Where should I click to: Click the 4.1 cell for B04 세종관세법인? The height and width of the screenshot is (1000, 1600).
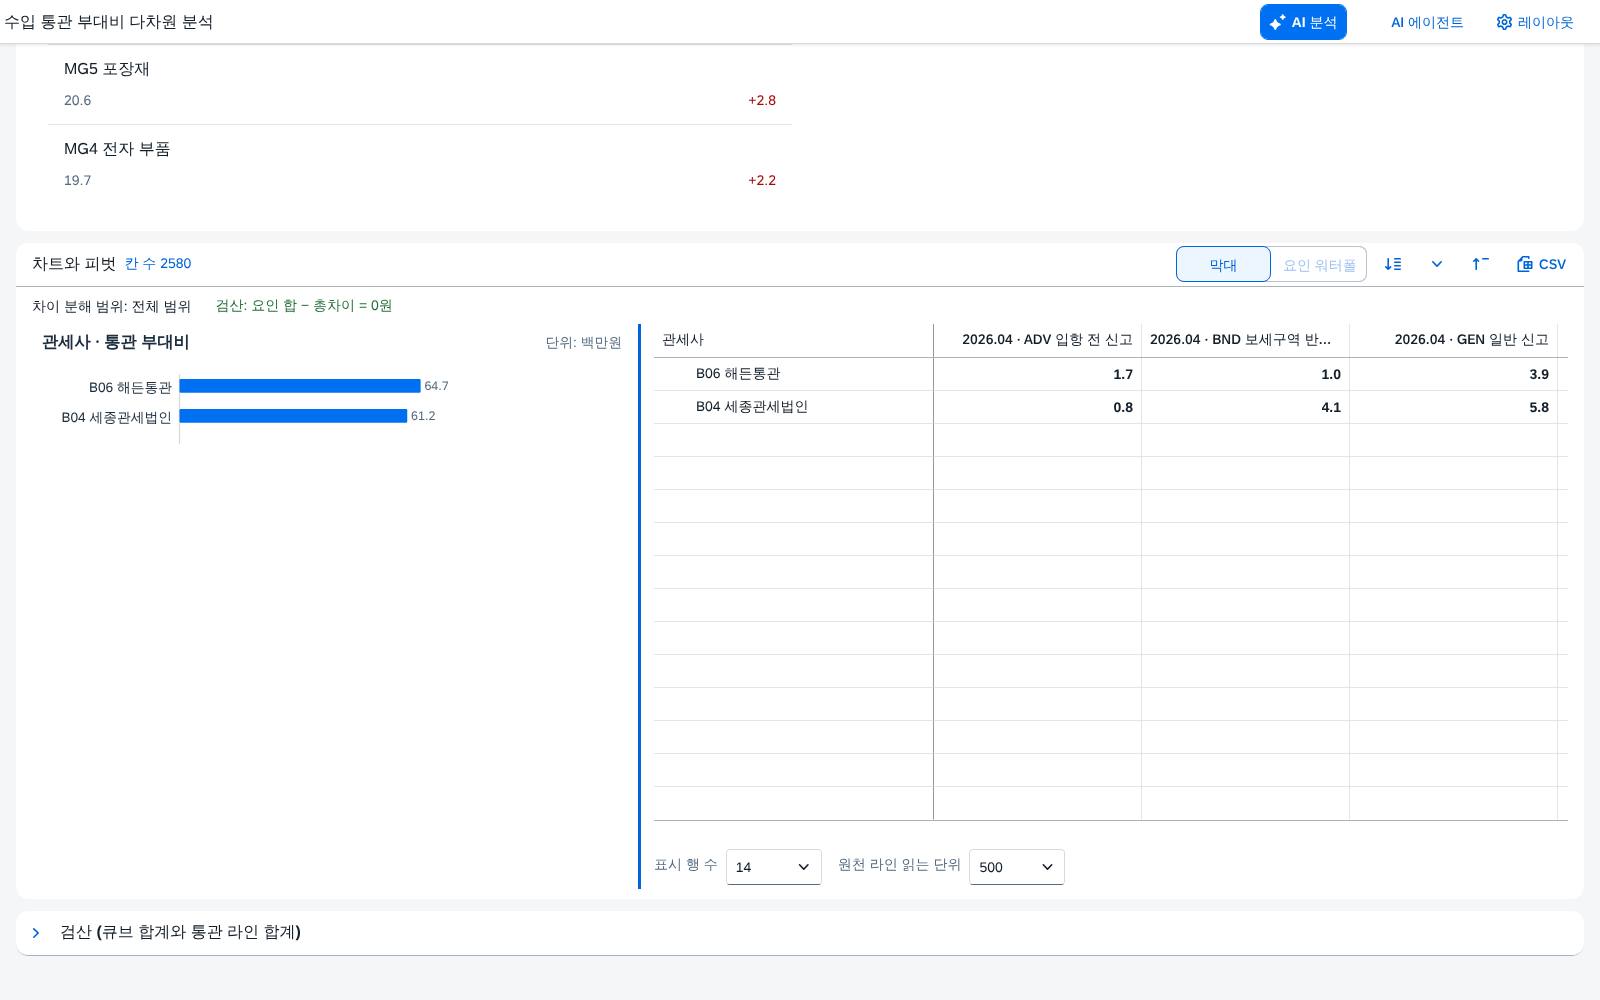click(1246, 407)
